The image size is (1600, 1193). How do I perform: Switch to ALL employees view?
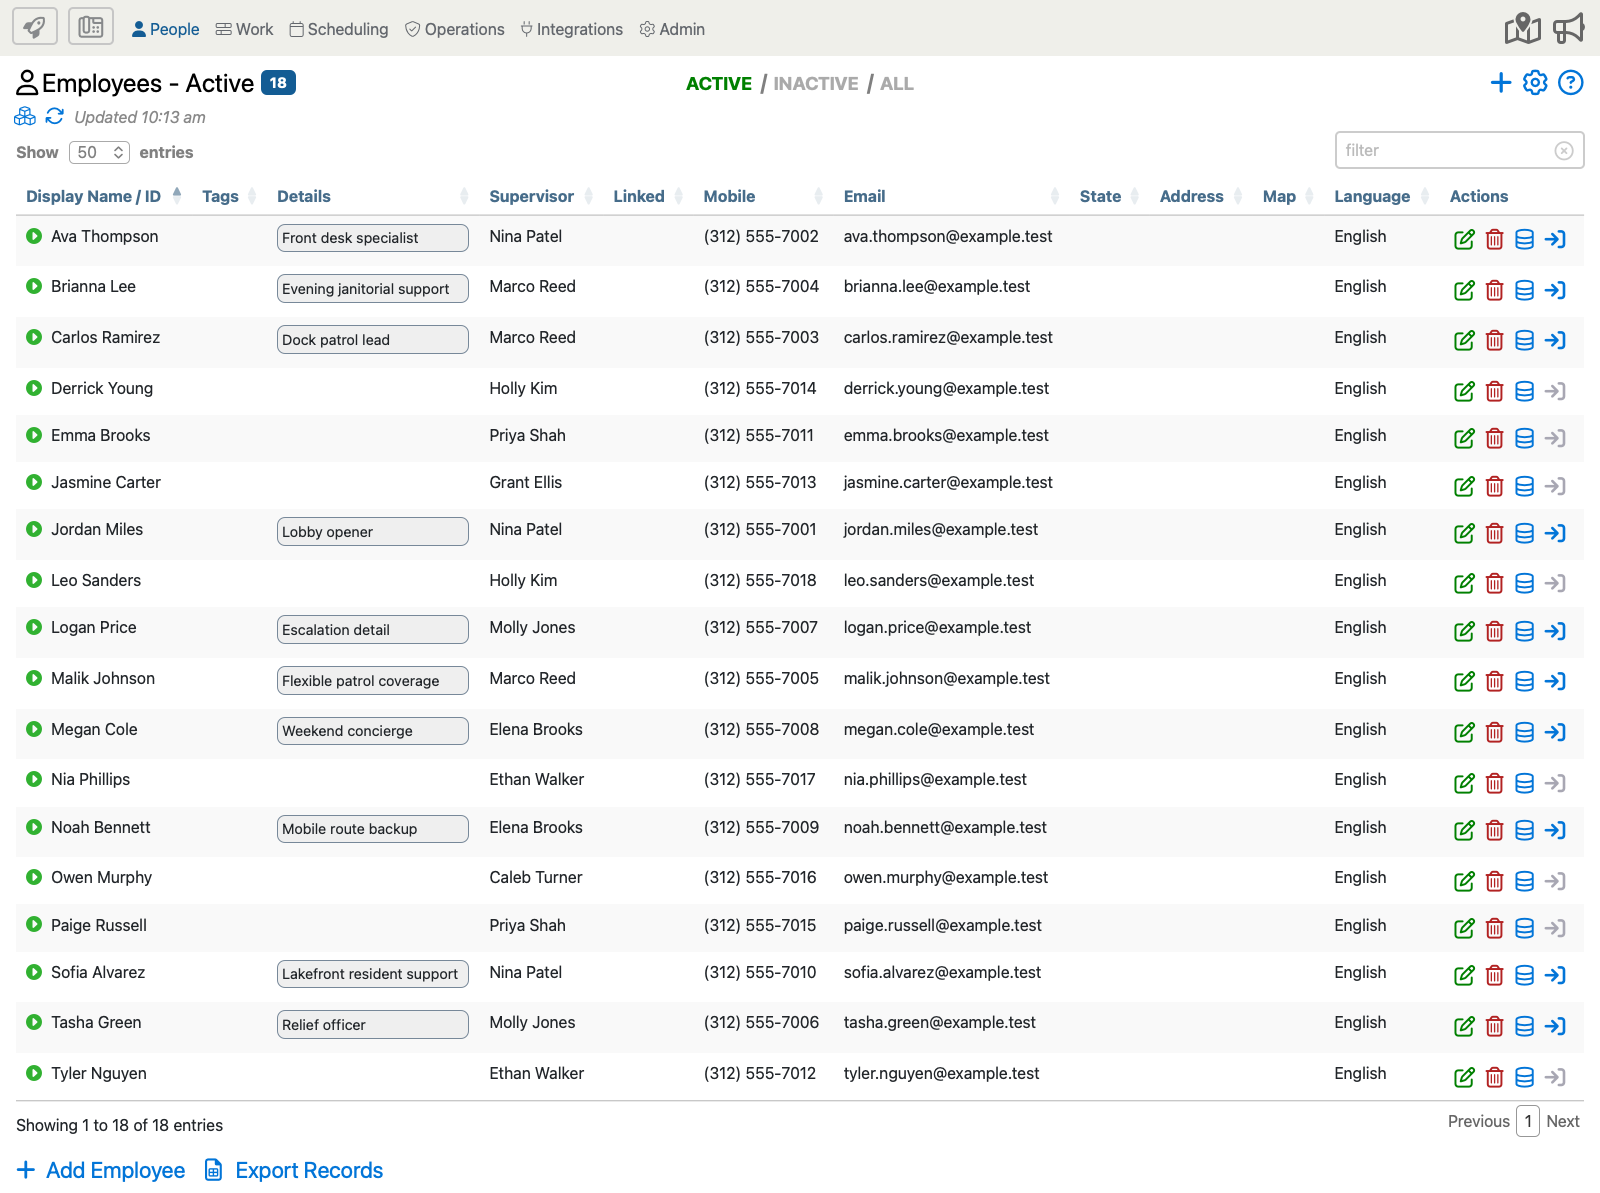[896, 84]
